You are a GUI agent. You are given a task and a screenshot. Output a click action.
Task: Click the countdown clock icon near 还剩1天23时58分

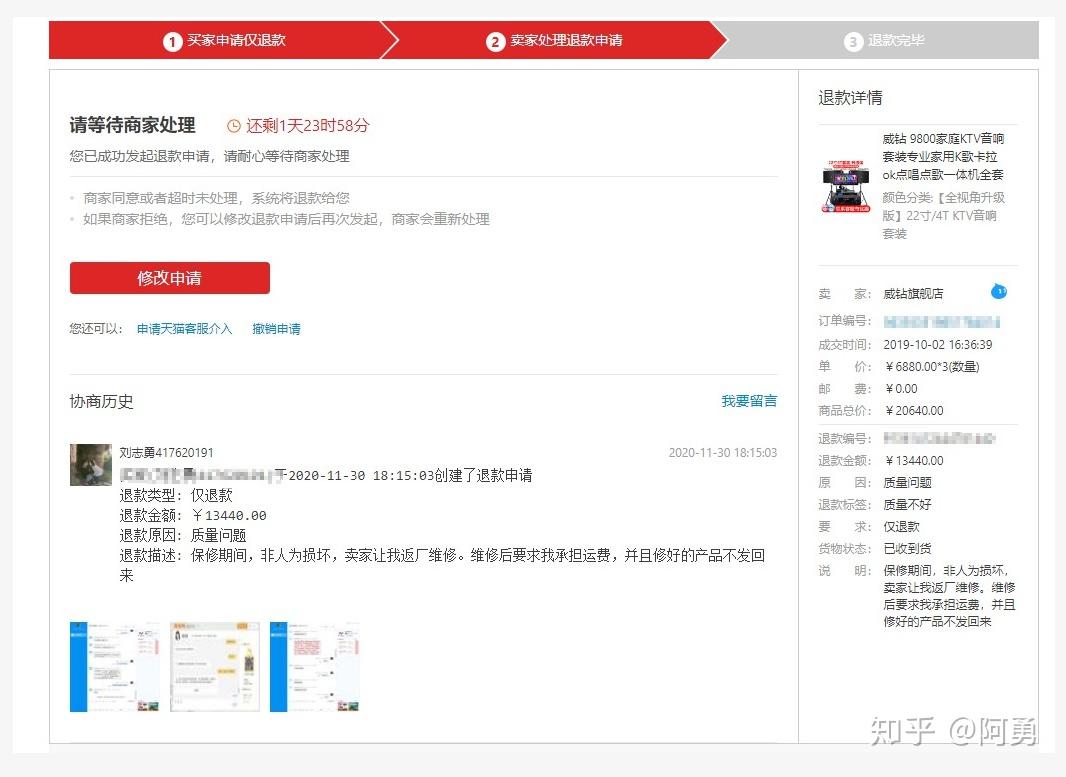pyautogui.click(x=232, y=125)
